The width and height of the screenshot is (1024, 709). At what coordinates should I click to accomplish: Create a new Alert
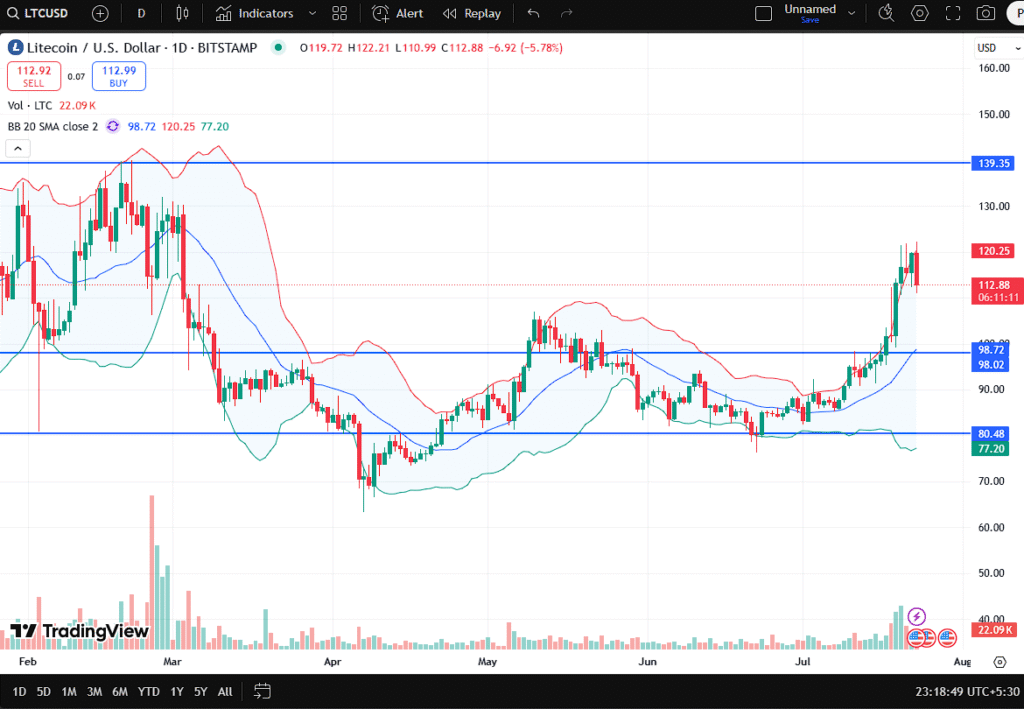tap(397, 13)
